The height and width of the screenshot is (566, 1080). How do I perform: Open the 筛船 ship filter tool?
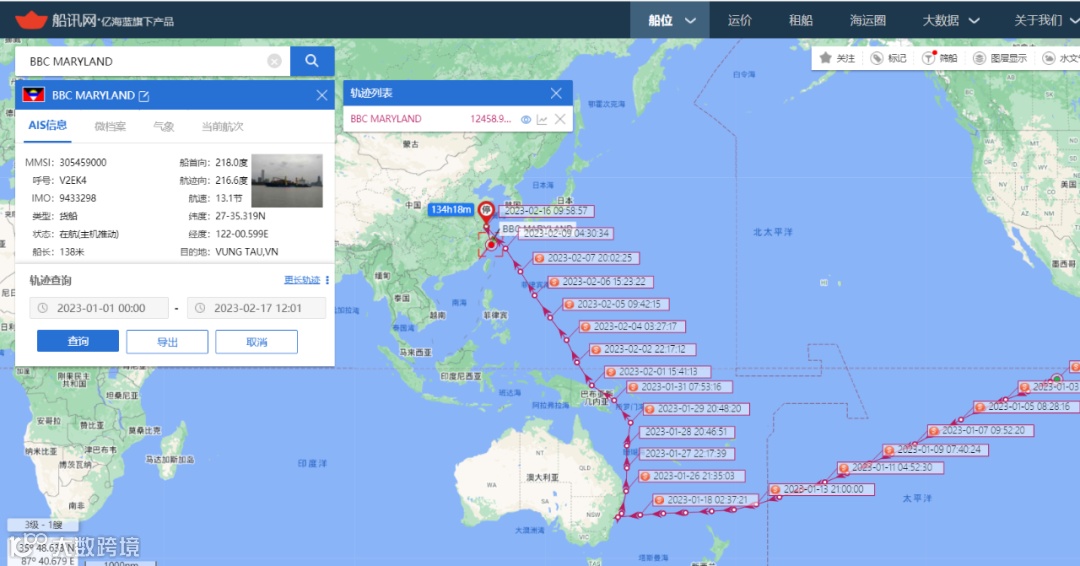pos(940,58)
